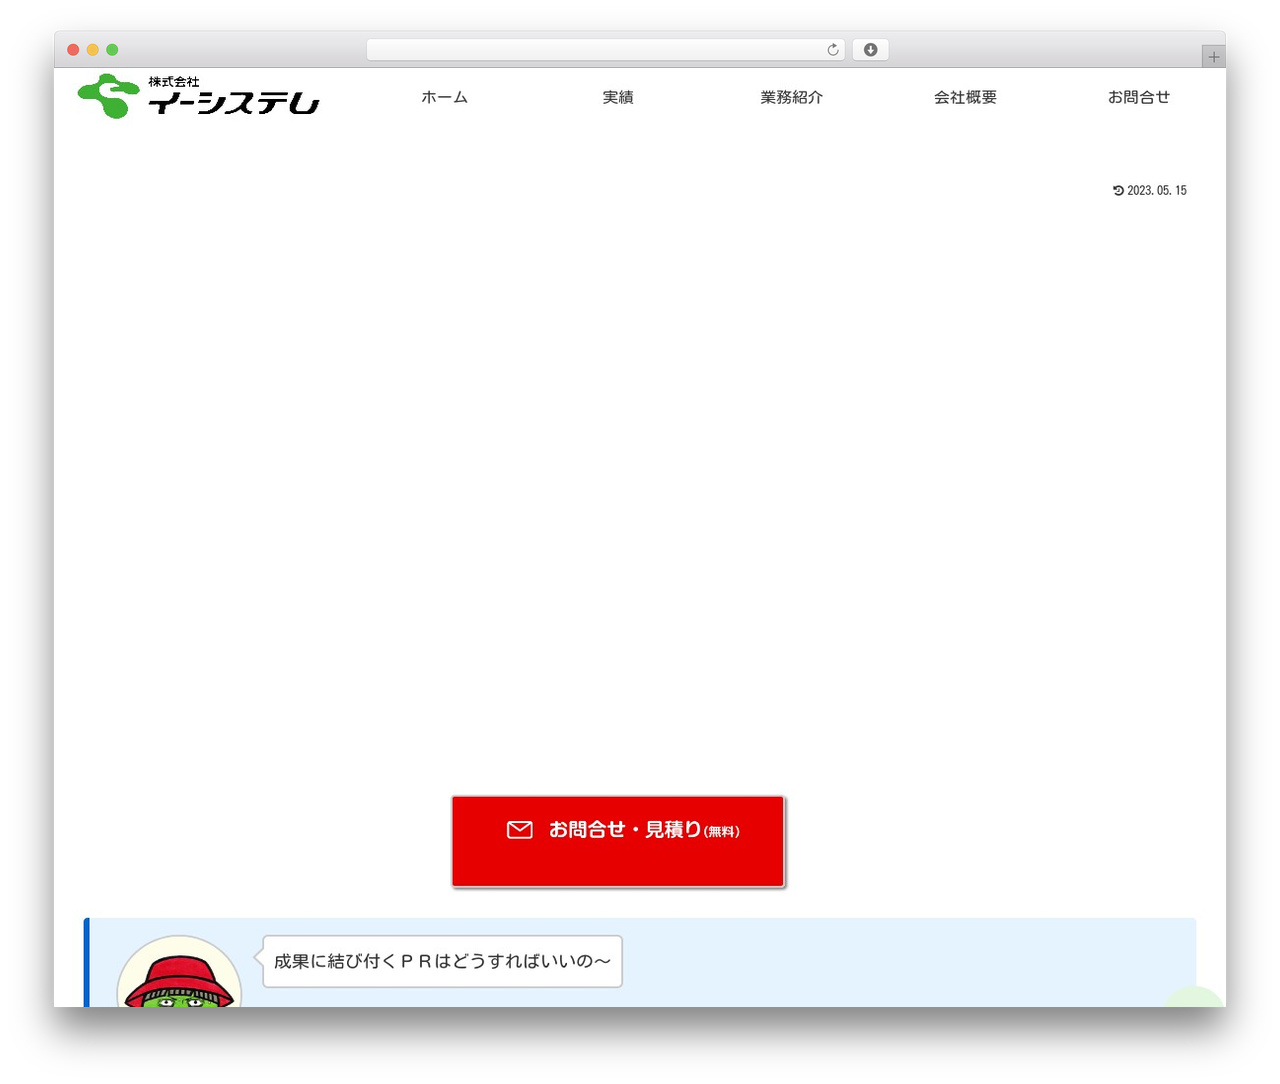Select お問合せ in the top navigation
Screen dimensions: 1280x1084
point(1138,97)
